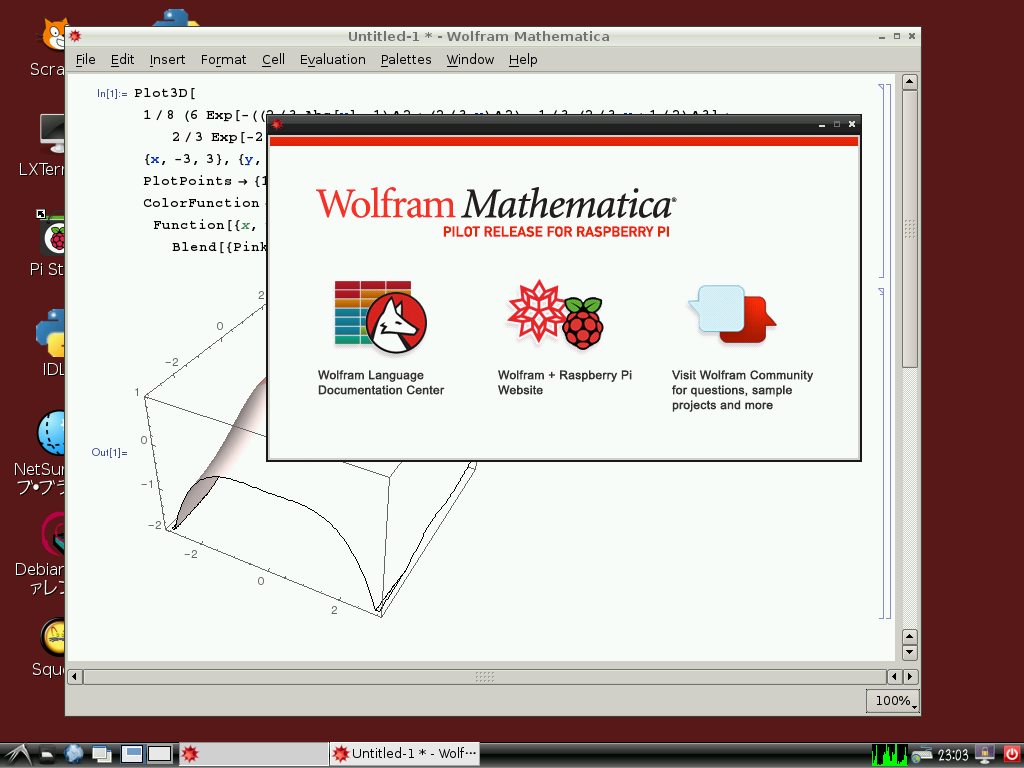
Task: Open the NetSurf browser desktop icon
Action: [51, 433]
